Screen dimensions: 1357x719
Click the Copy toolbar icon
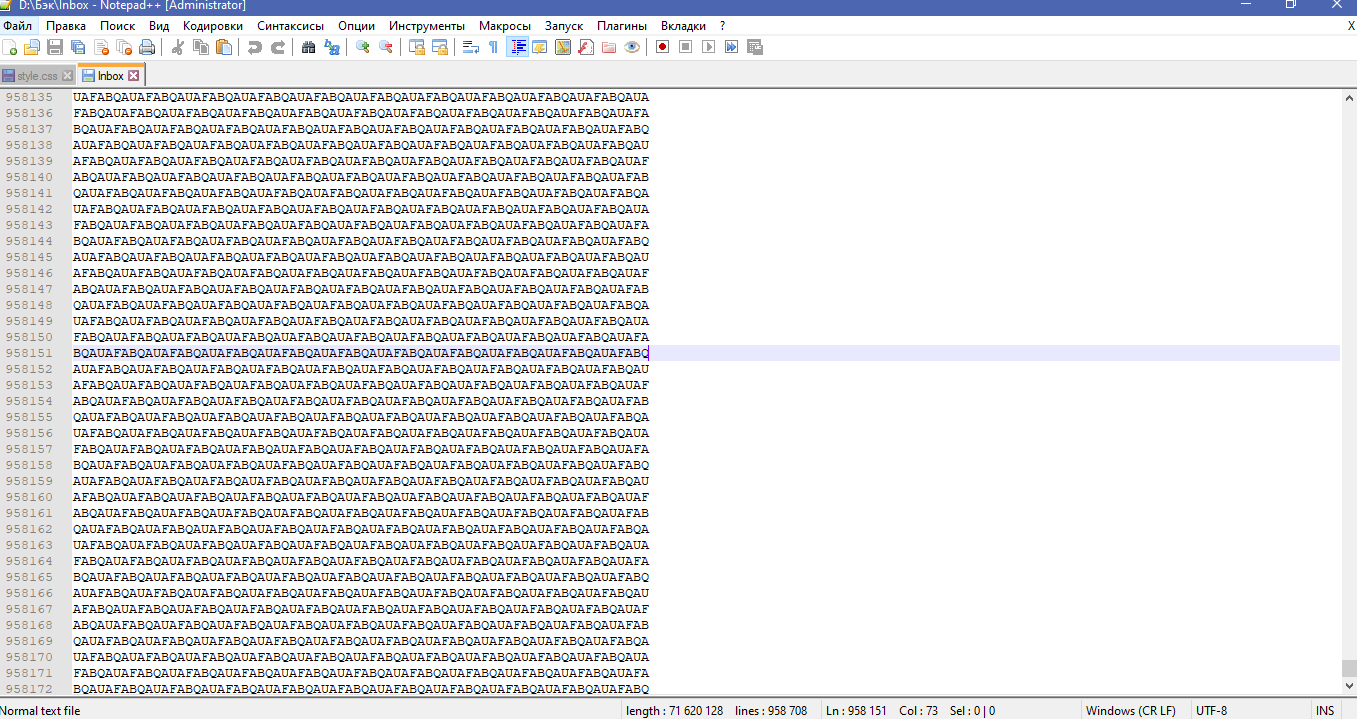click(x=201, y=47)
